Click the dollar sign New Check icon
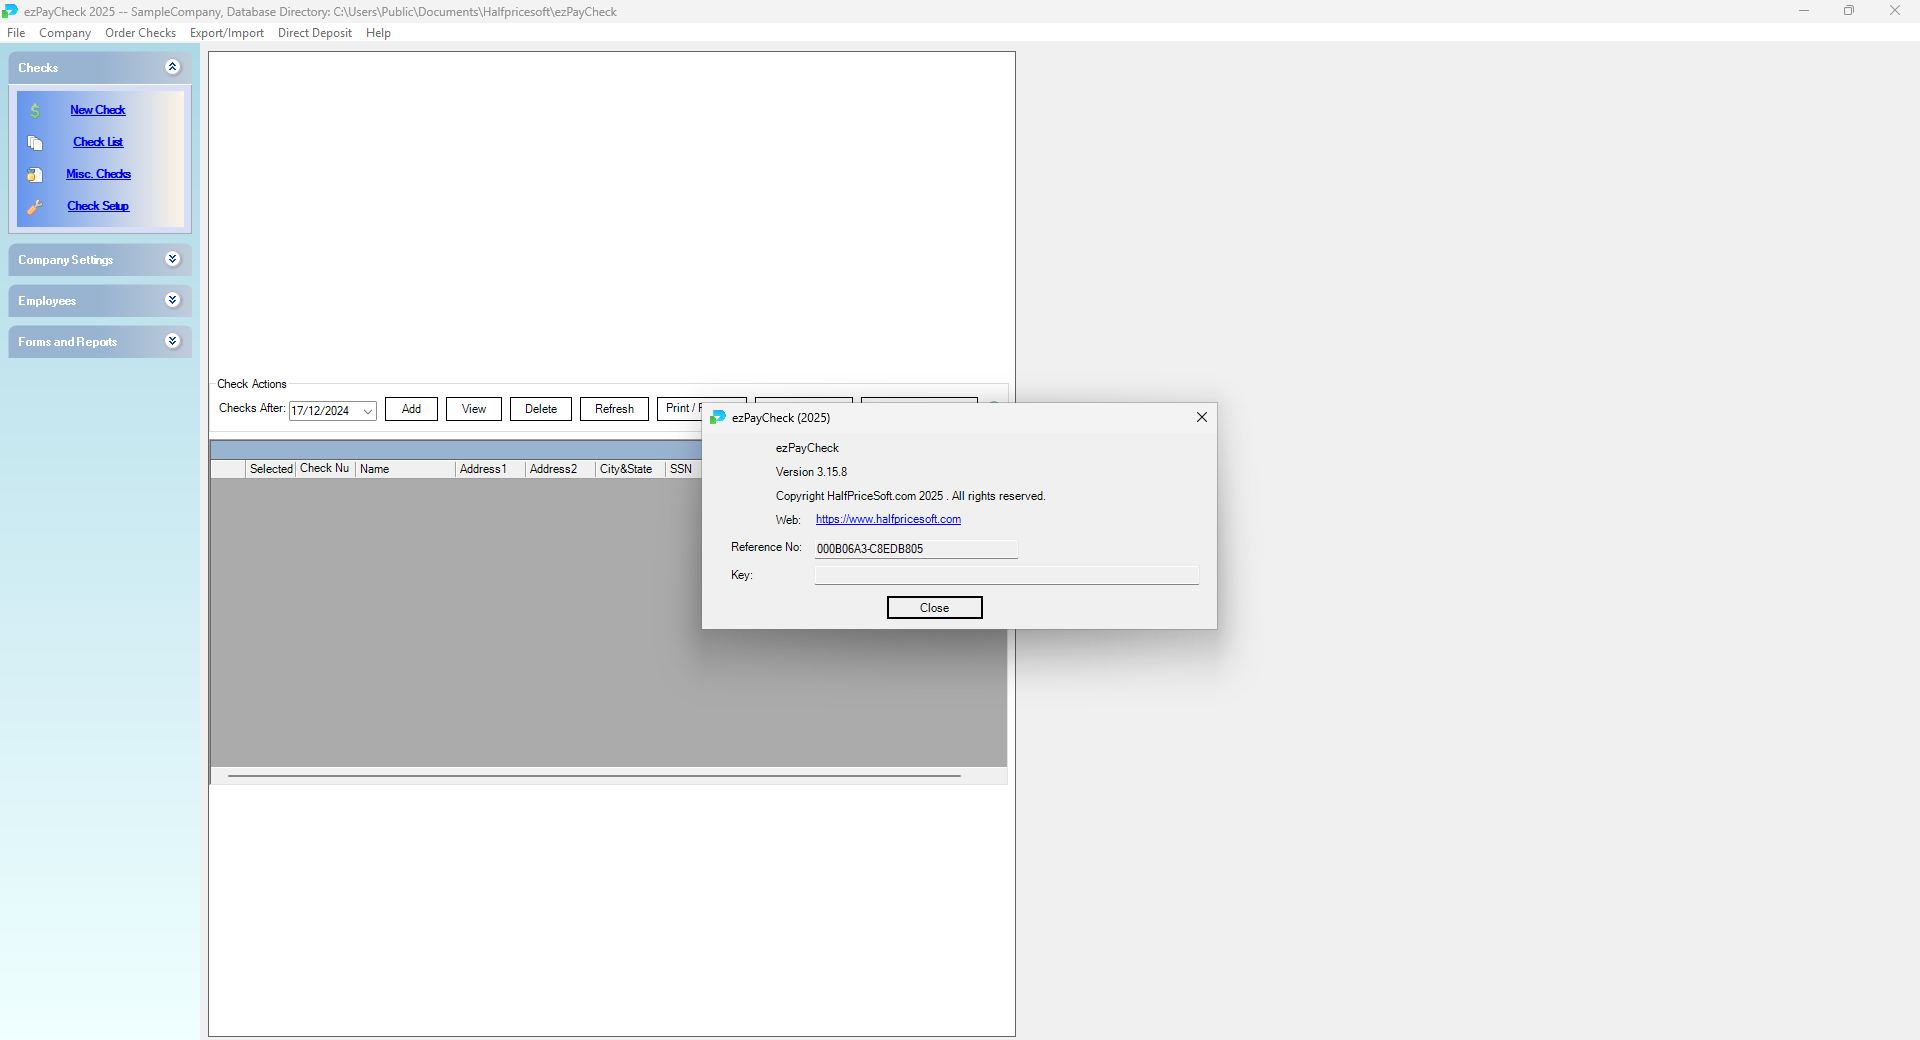Image resolution: width=1920 pixels, height=1040 pixels. [35, 111]
